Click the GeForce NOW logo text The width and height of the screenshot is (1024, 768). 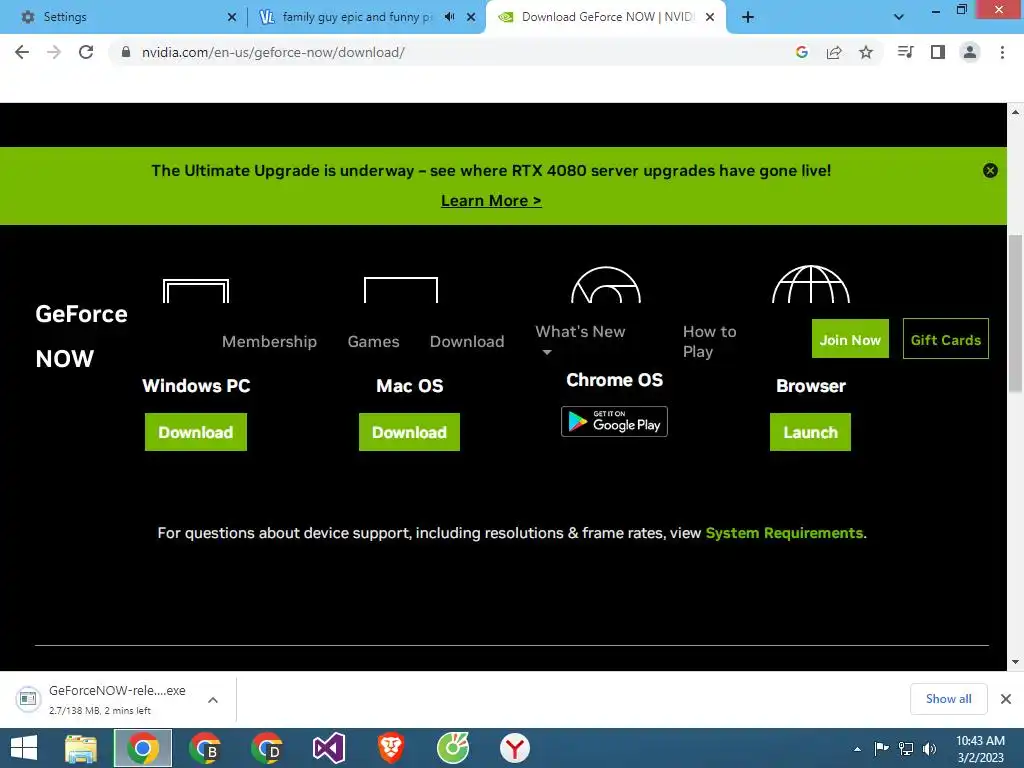point(81,336)
